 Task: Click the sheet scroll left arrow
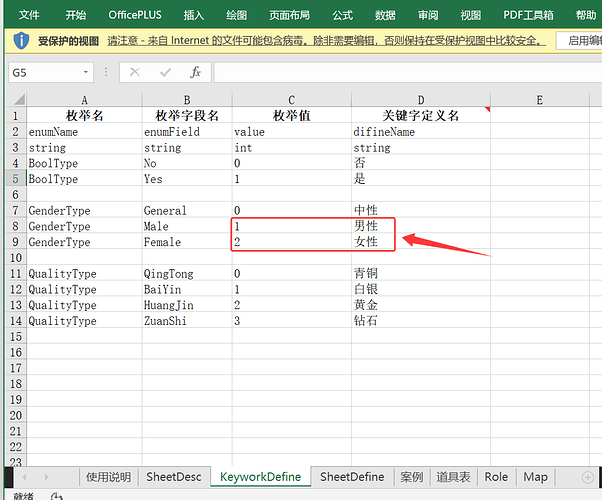24,477
